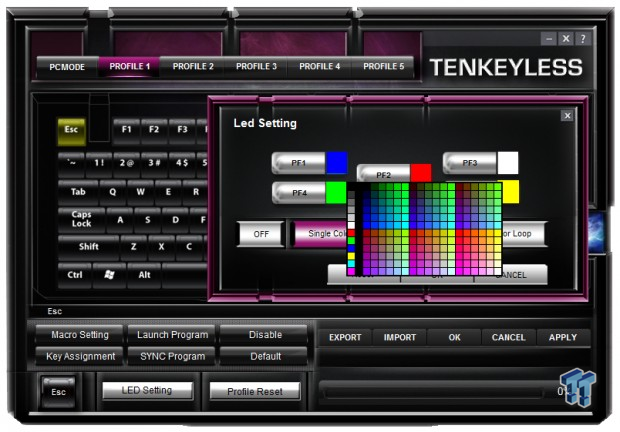The image size is (620, 432).
Task: Select the F2 function key
Action: pyautogui.click(x=154, y=130)
